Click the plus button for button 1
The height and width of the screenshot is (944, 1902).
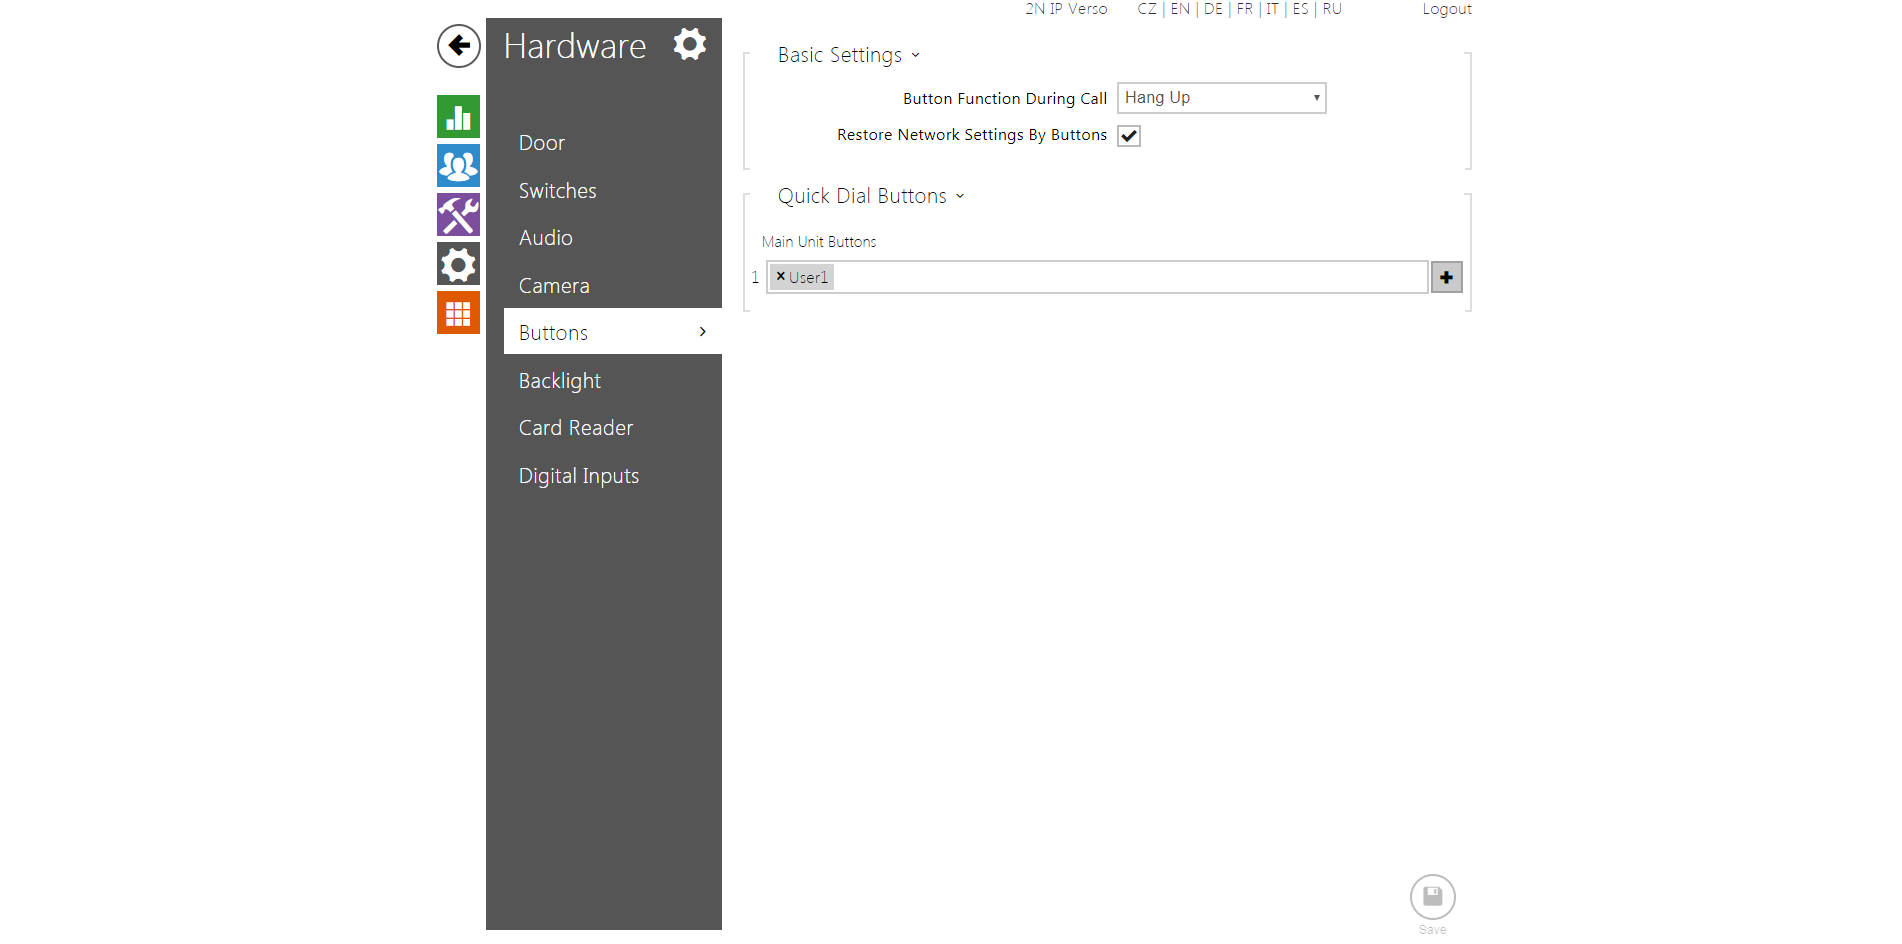[x=1446, y=277]
